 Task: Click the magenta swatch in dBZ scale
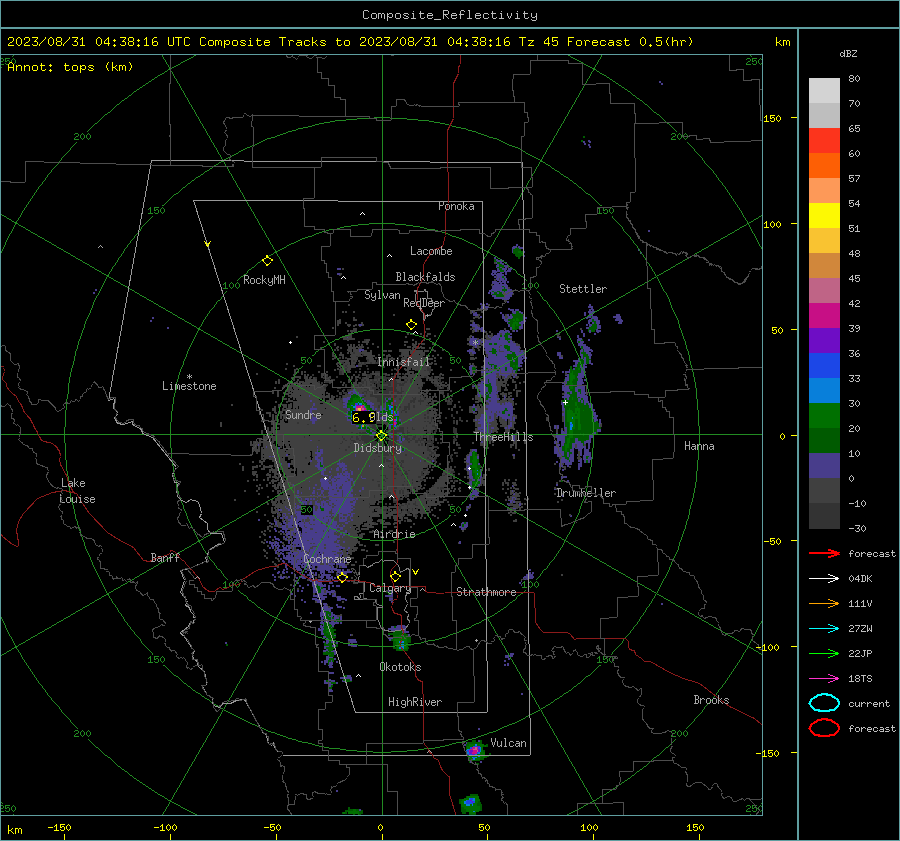[824, 316]
